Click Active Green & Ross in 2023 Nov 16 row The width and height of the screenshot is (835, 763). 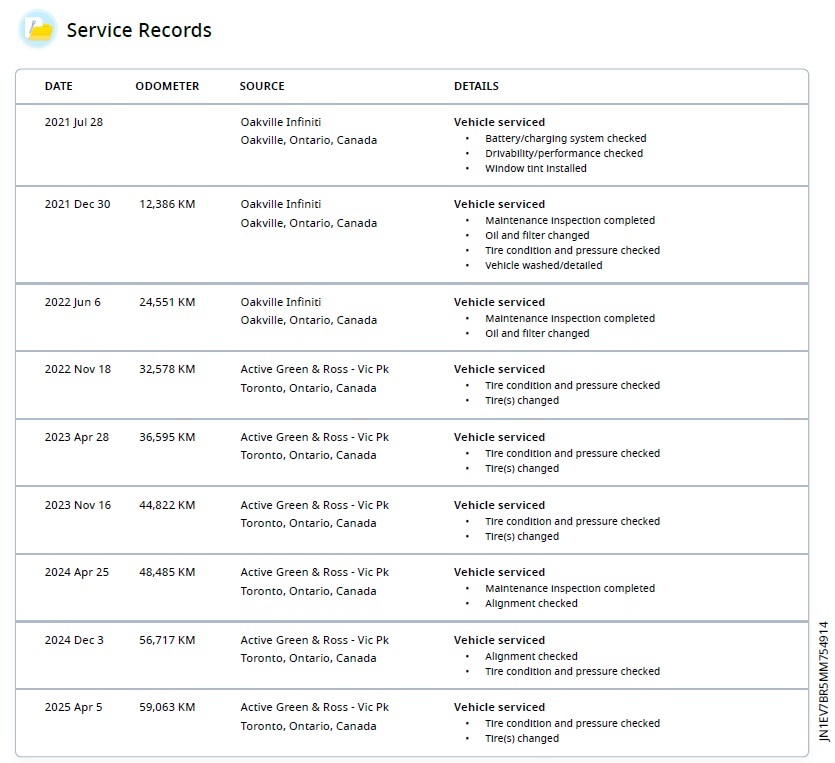tap(315, 505)
